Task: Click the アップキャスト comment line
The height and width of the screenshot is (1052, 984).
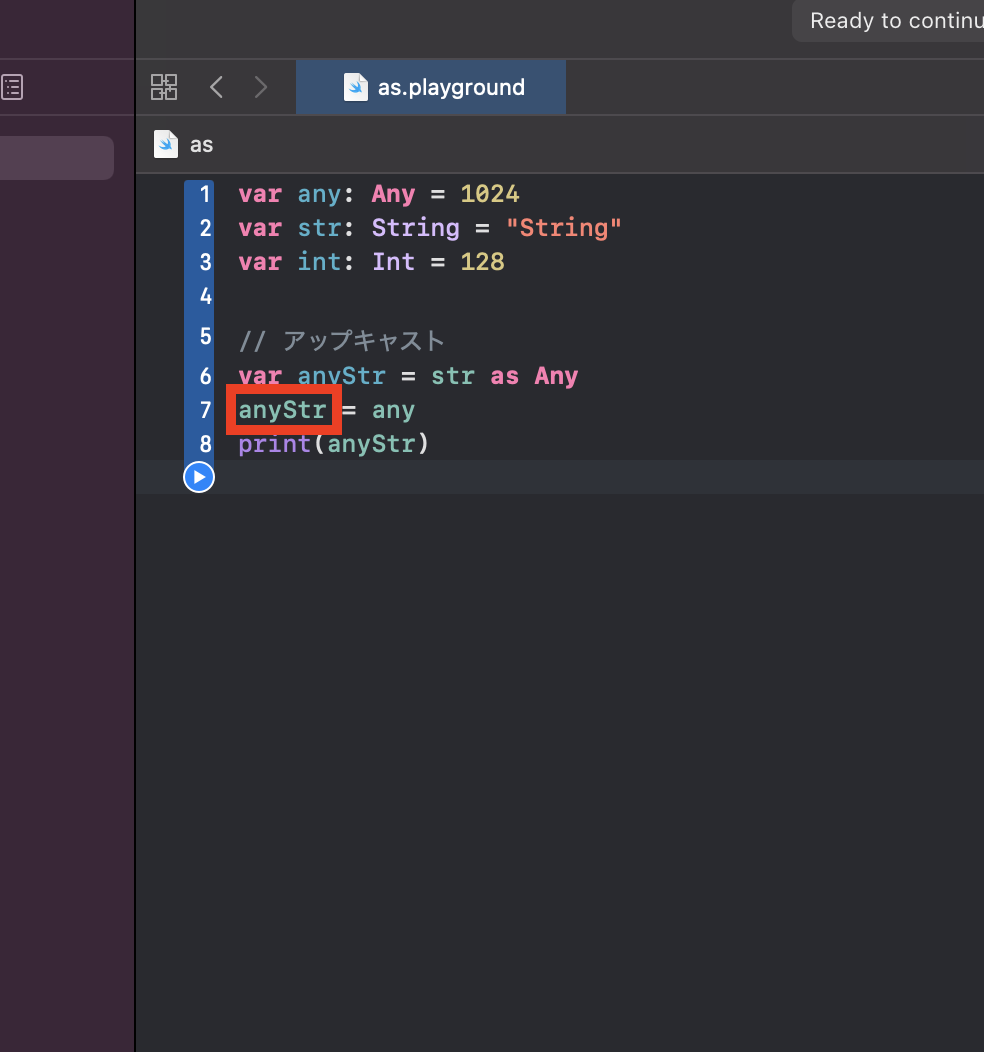Action: point(341,341)
